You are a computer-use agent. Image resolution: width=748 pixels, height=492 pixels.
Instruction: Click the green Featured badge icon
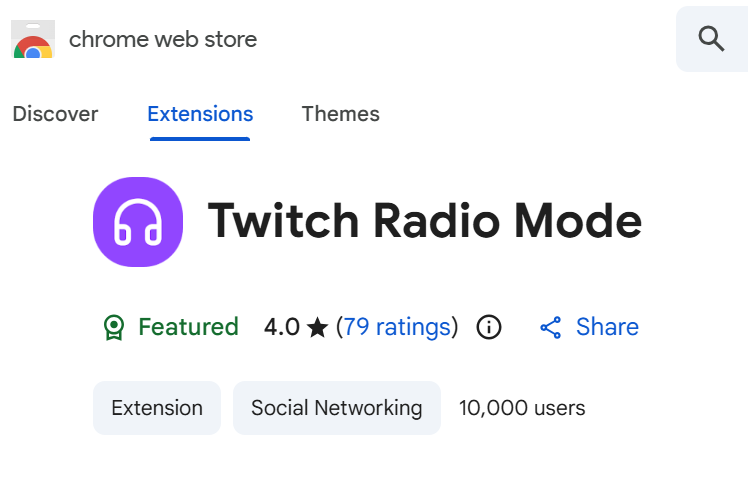pos(114,327)
